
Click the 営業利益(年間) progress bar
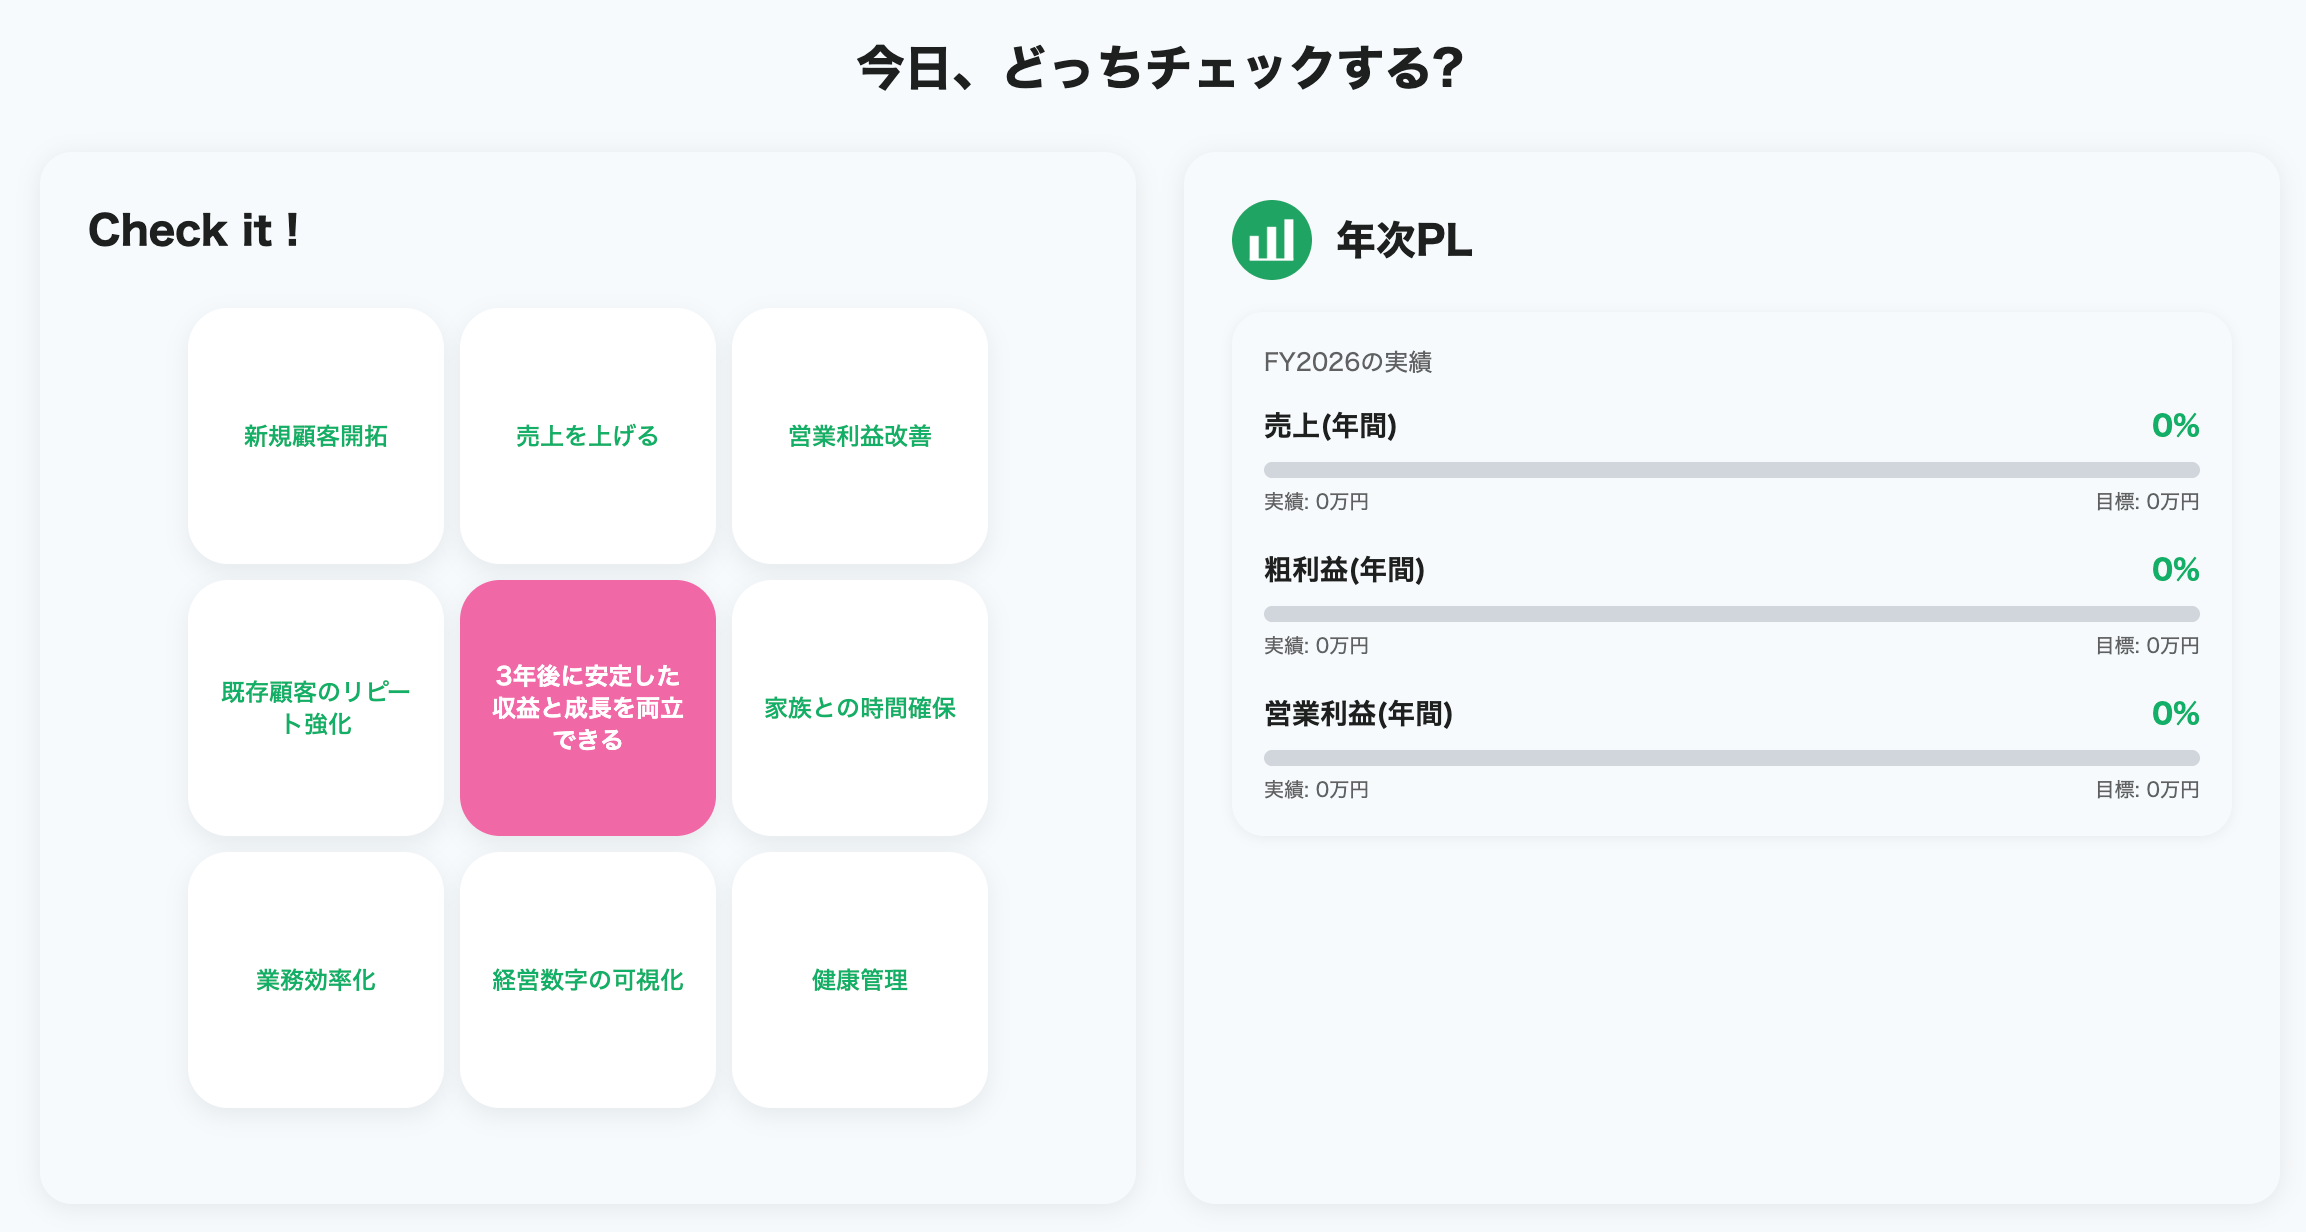1731,758
